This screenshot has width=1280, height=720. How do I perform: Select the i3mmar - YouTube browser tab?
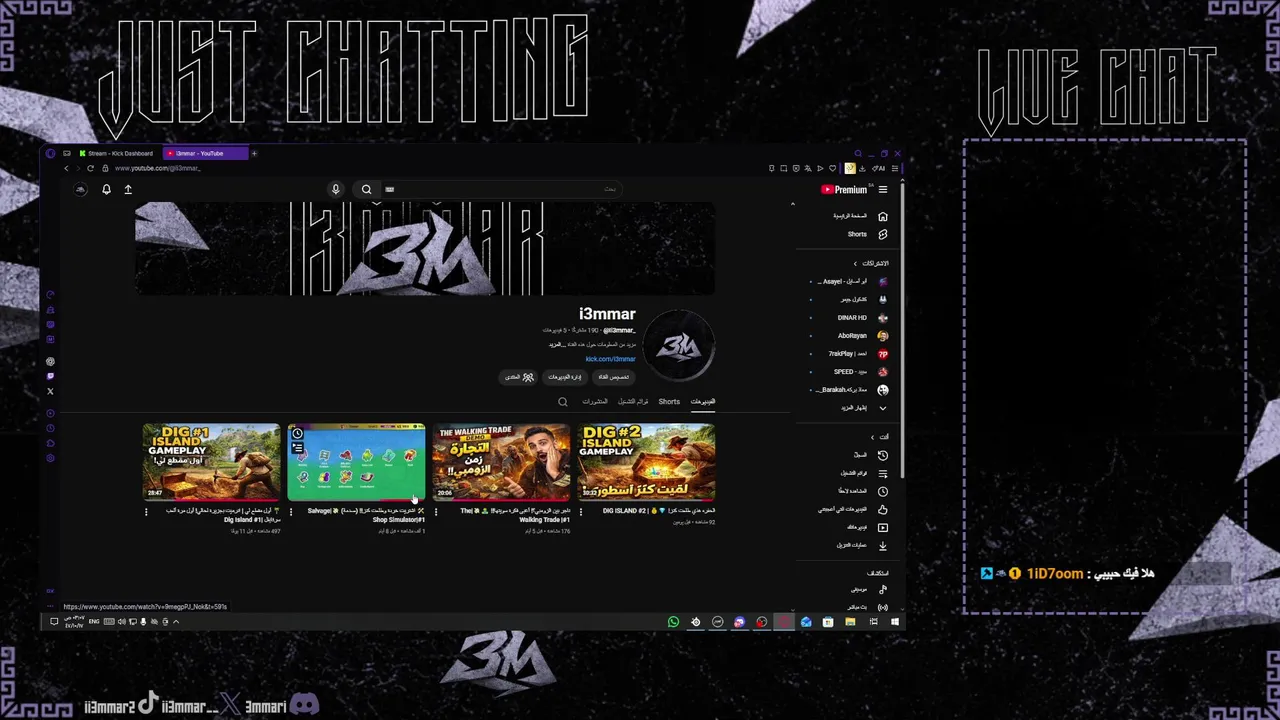205,153
